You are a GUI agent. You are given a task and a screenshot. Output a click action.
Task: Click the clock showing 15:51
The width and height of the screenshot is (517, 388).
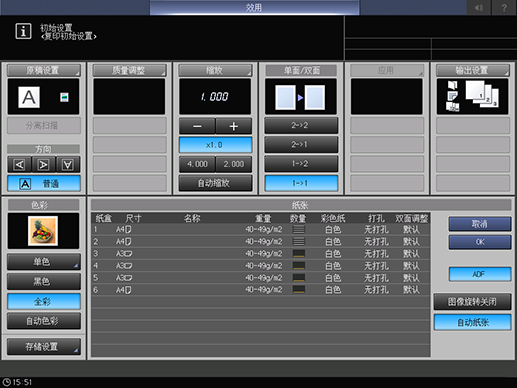[x=17, y=382]
